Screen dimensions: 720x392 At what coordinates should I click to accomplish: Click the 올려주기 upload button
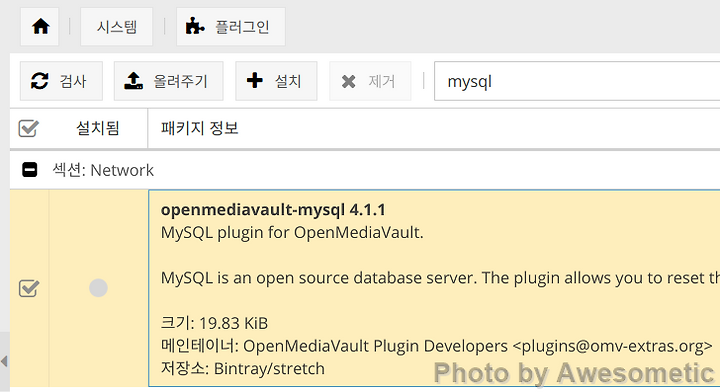pos(169,81)
